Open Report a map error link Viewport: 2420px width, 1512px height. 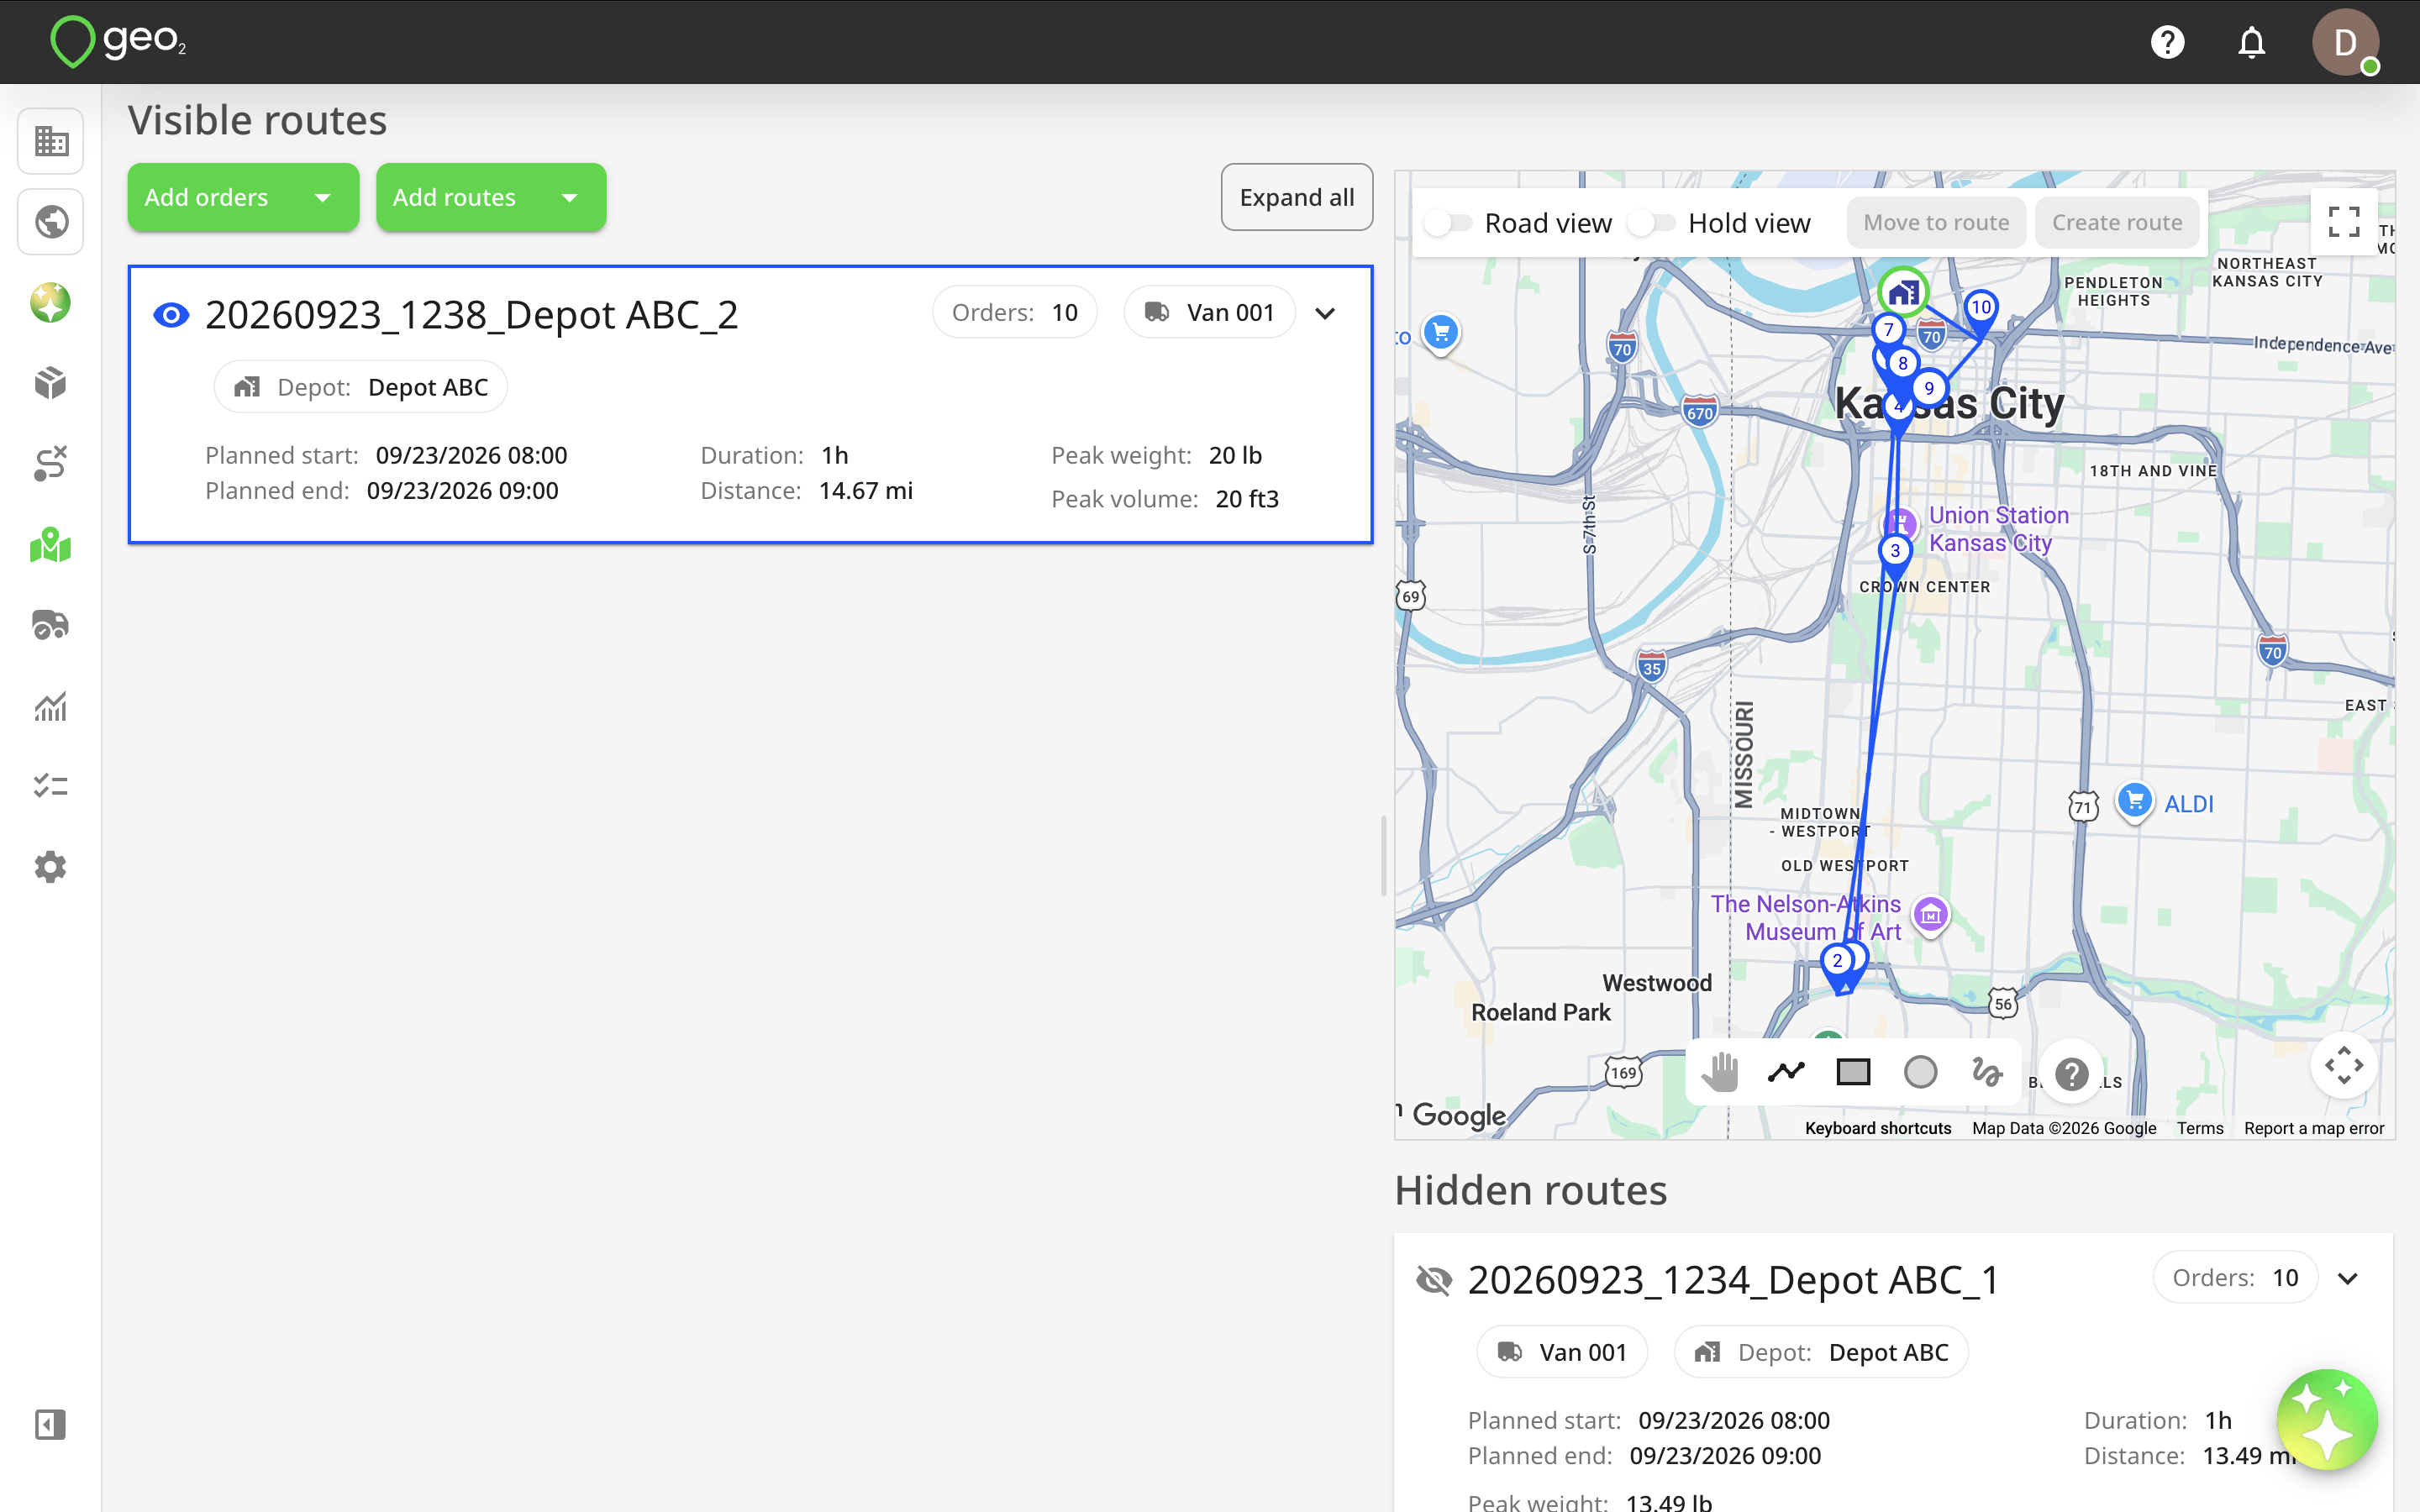click(2313, 1128)
